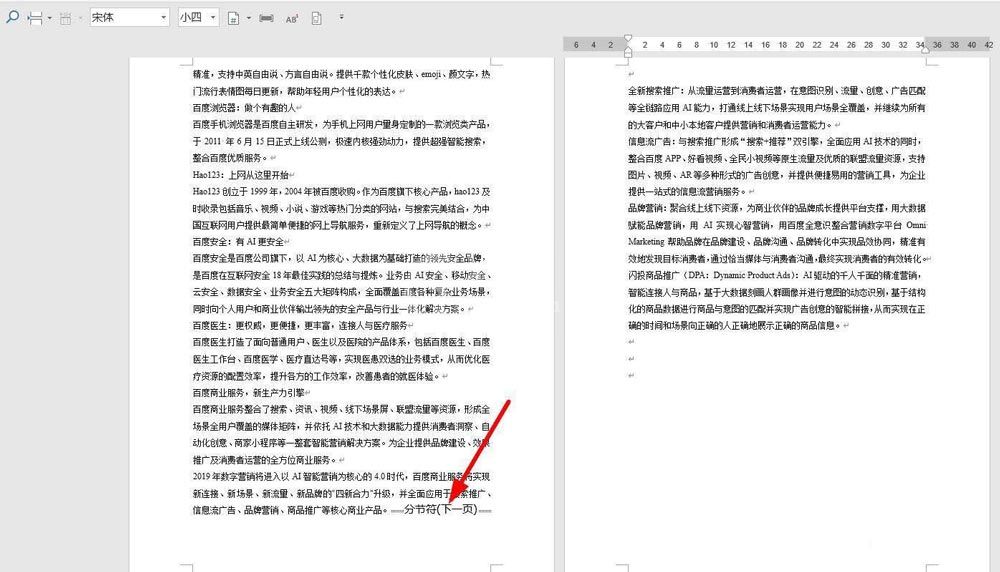Viewport: 1000px width, 572px height.
Task: Click the page number icon
Action: click(x=233, y=18)
